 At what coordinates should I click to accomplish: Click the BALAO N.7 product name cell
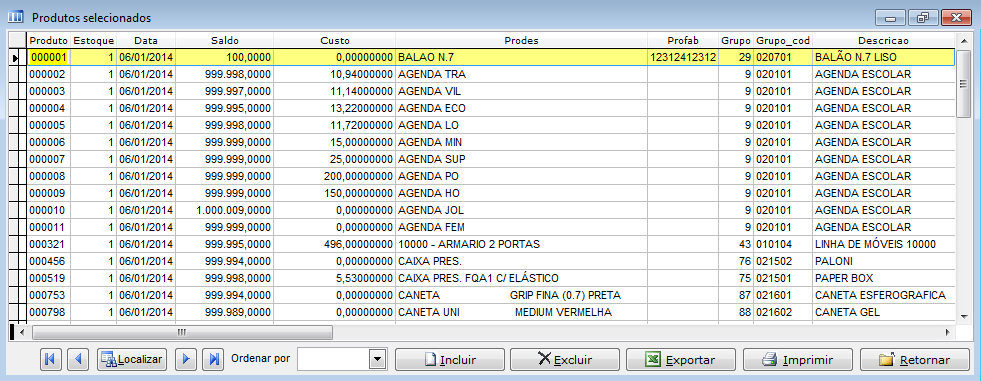point(521,58)
